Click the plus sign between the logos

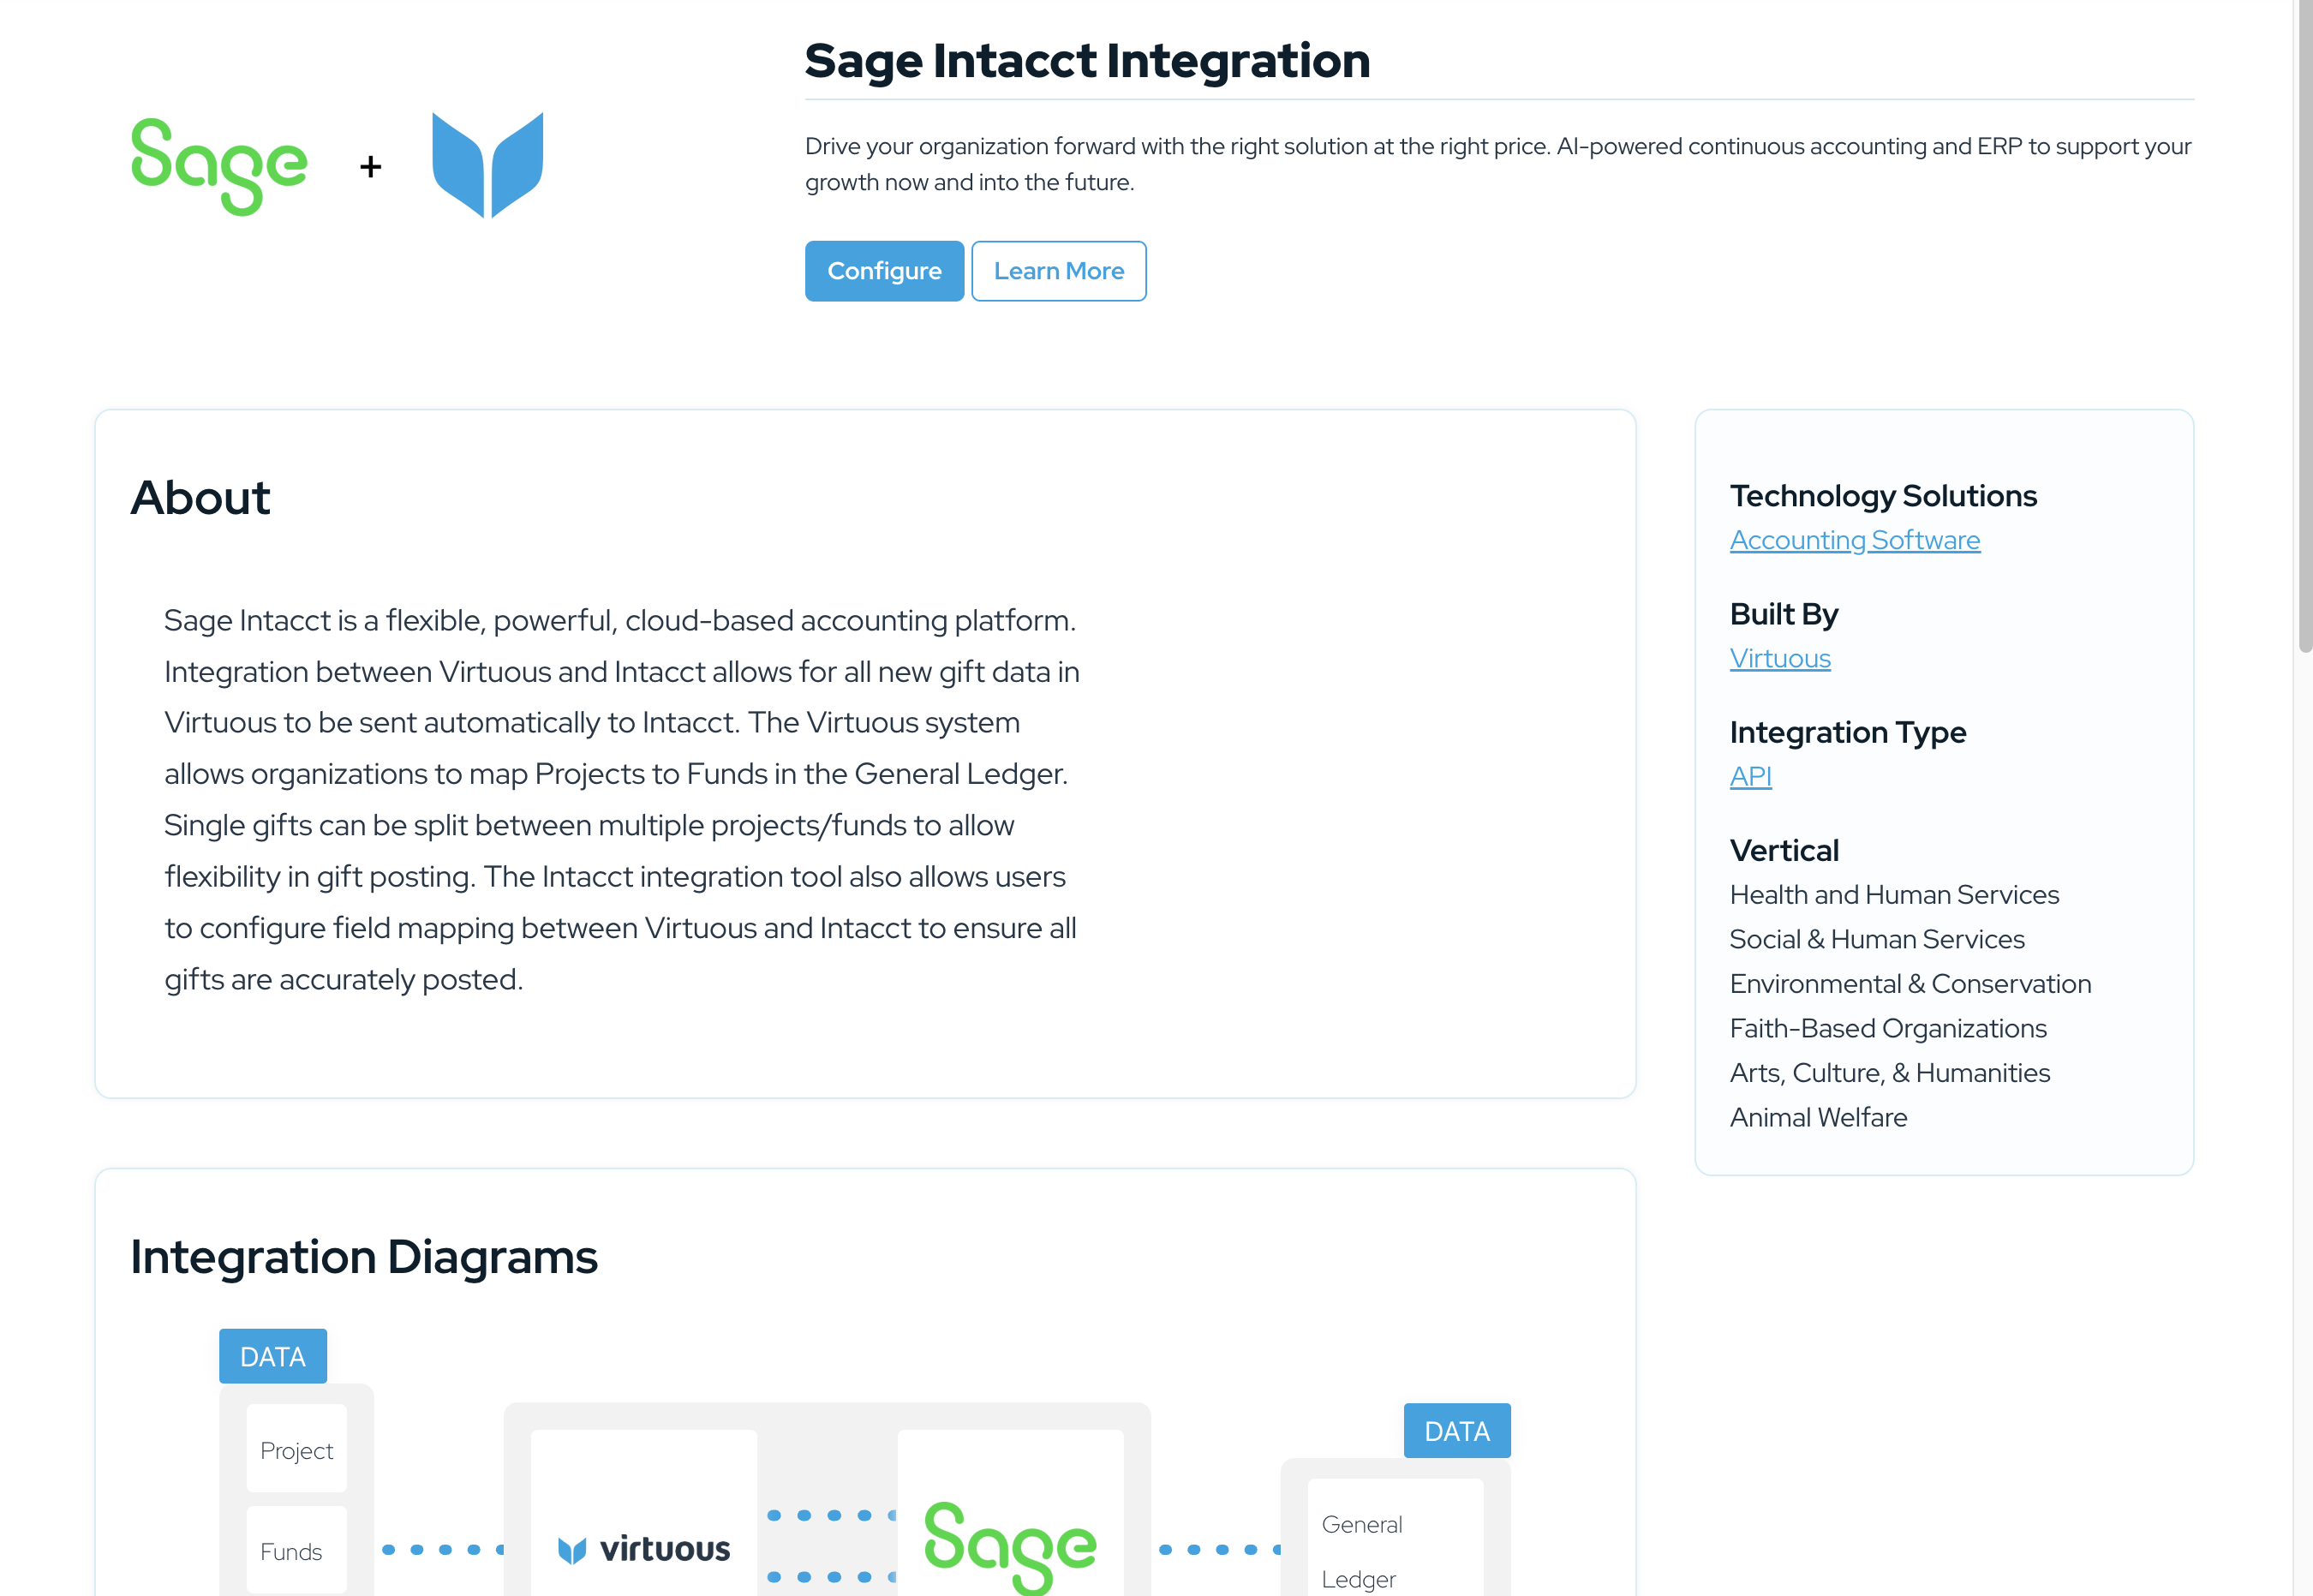tap(370, 166)
